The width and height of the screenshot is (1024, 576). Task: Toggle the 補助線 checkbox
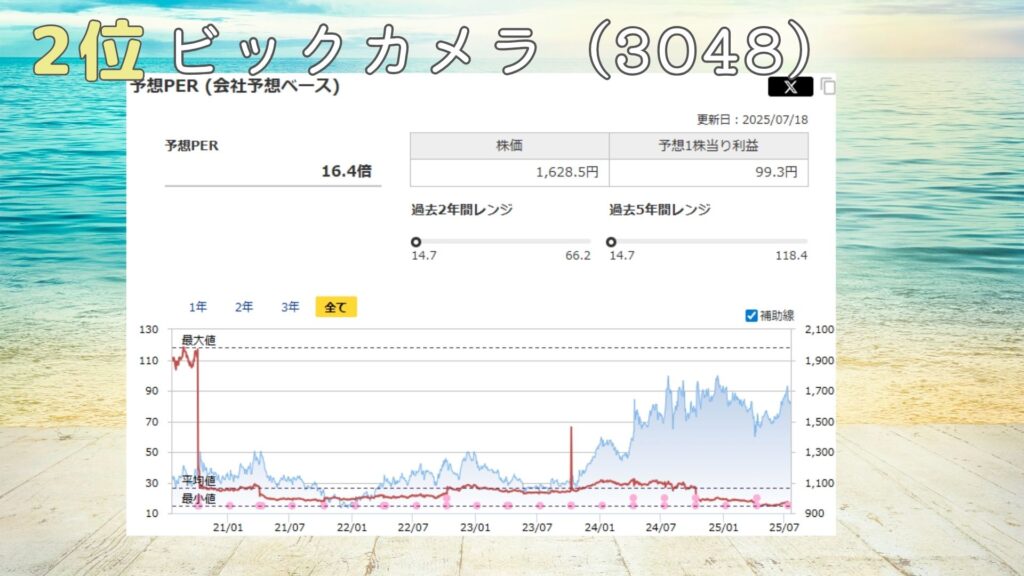(752, 316)
